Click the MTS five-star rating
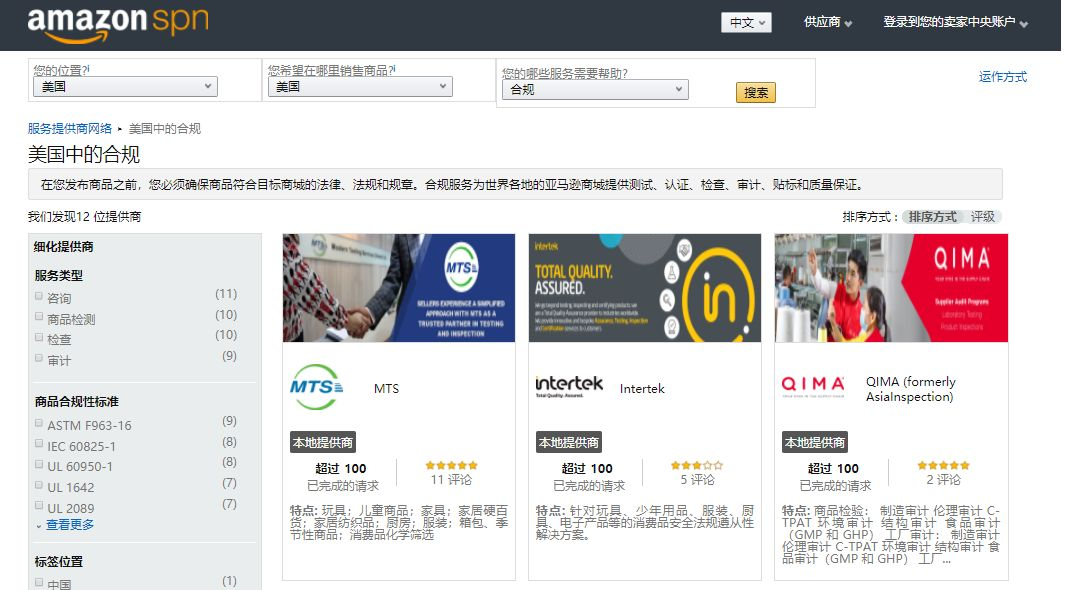The width and height of the screenshot is (1067, 590). [451, 465]
